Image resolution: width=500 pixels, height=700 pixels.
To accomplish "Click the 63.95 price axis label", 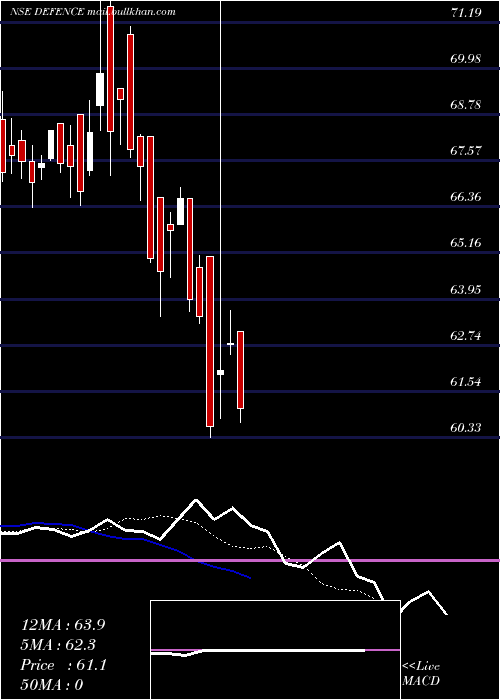I will tap(466, 290).
